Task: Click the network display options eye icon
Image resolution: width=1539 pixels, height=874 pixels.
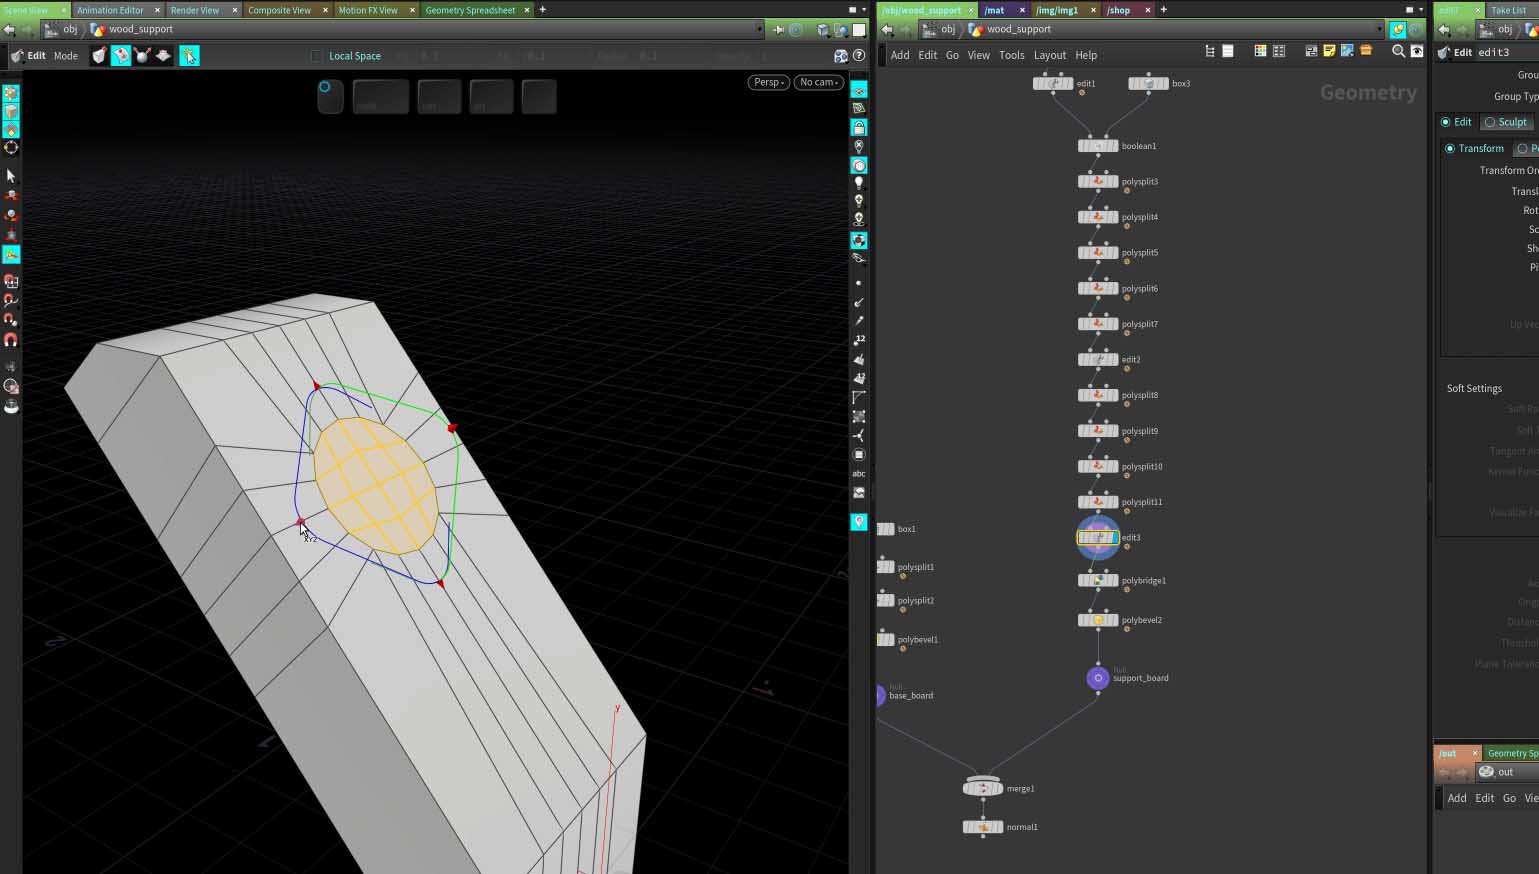Action: (x=1417, y=51)
